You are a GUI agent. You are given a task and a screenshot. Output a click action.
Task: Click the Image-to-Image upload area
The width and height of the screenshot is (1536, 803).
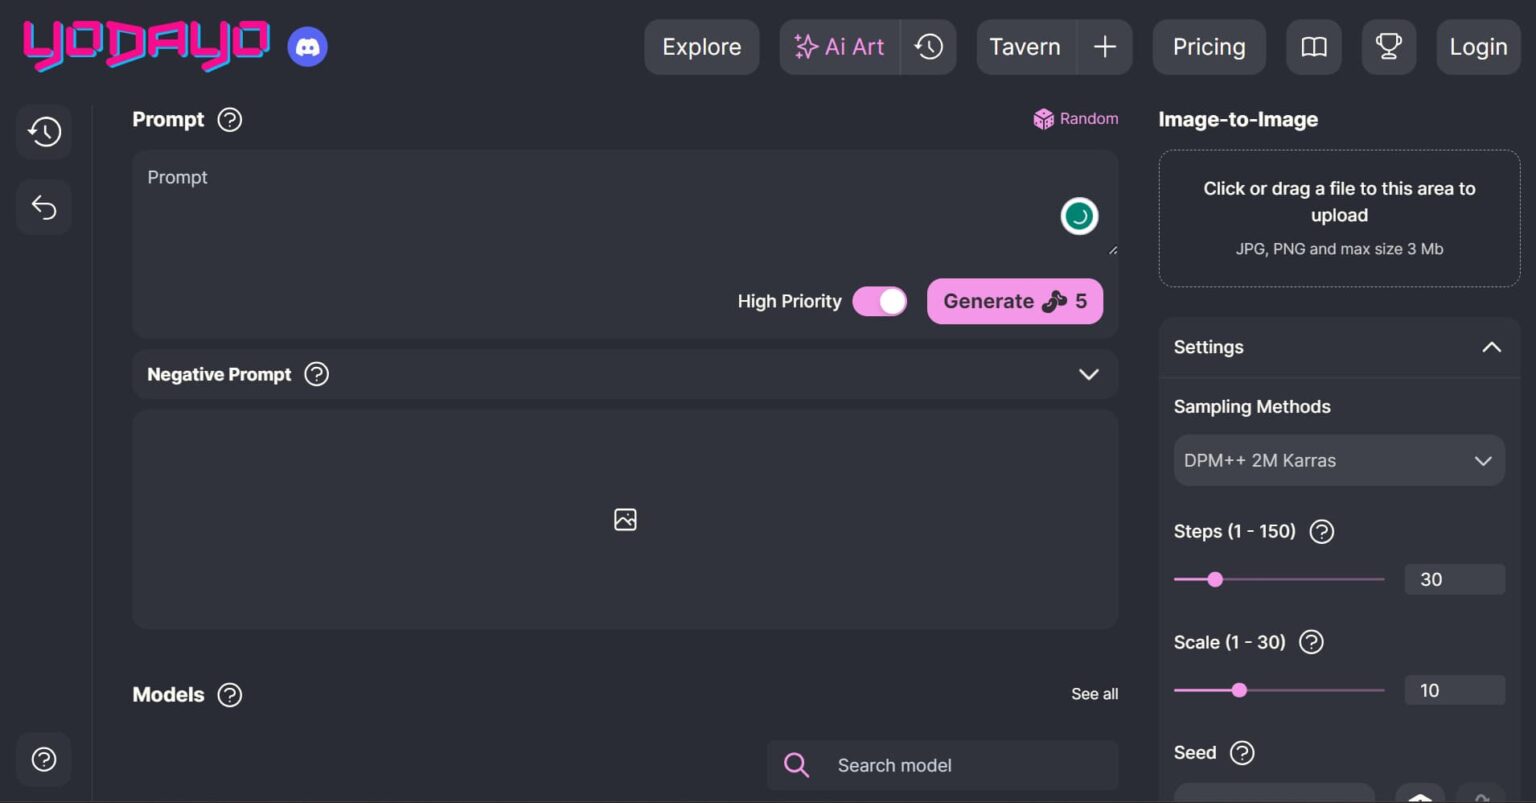point(1338,218)
